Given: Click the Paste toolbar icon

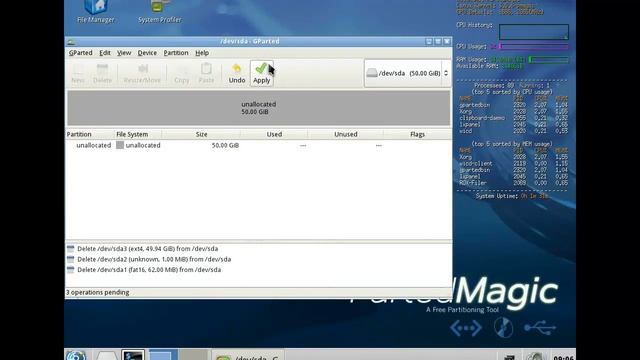Looking at the screenshot, I should (x=206, y=73).
